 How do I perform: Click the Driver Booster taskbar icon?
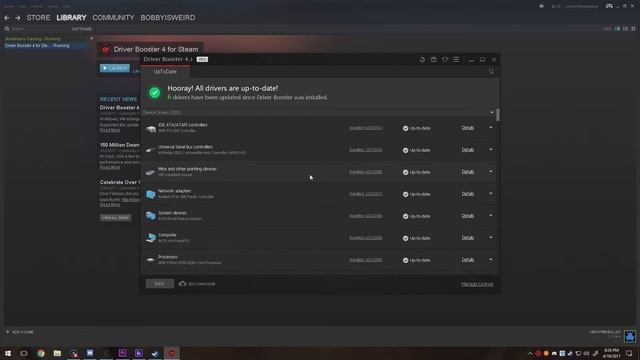(172, 353)
